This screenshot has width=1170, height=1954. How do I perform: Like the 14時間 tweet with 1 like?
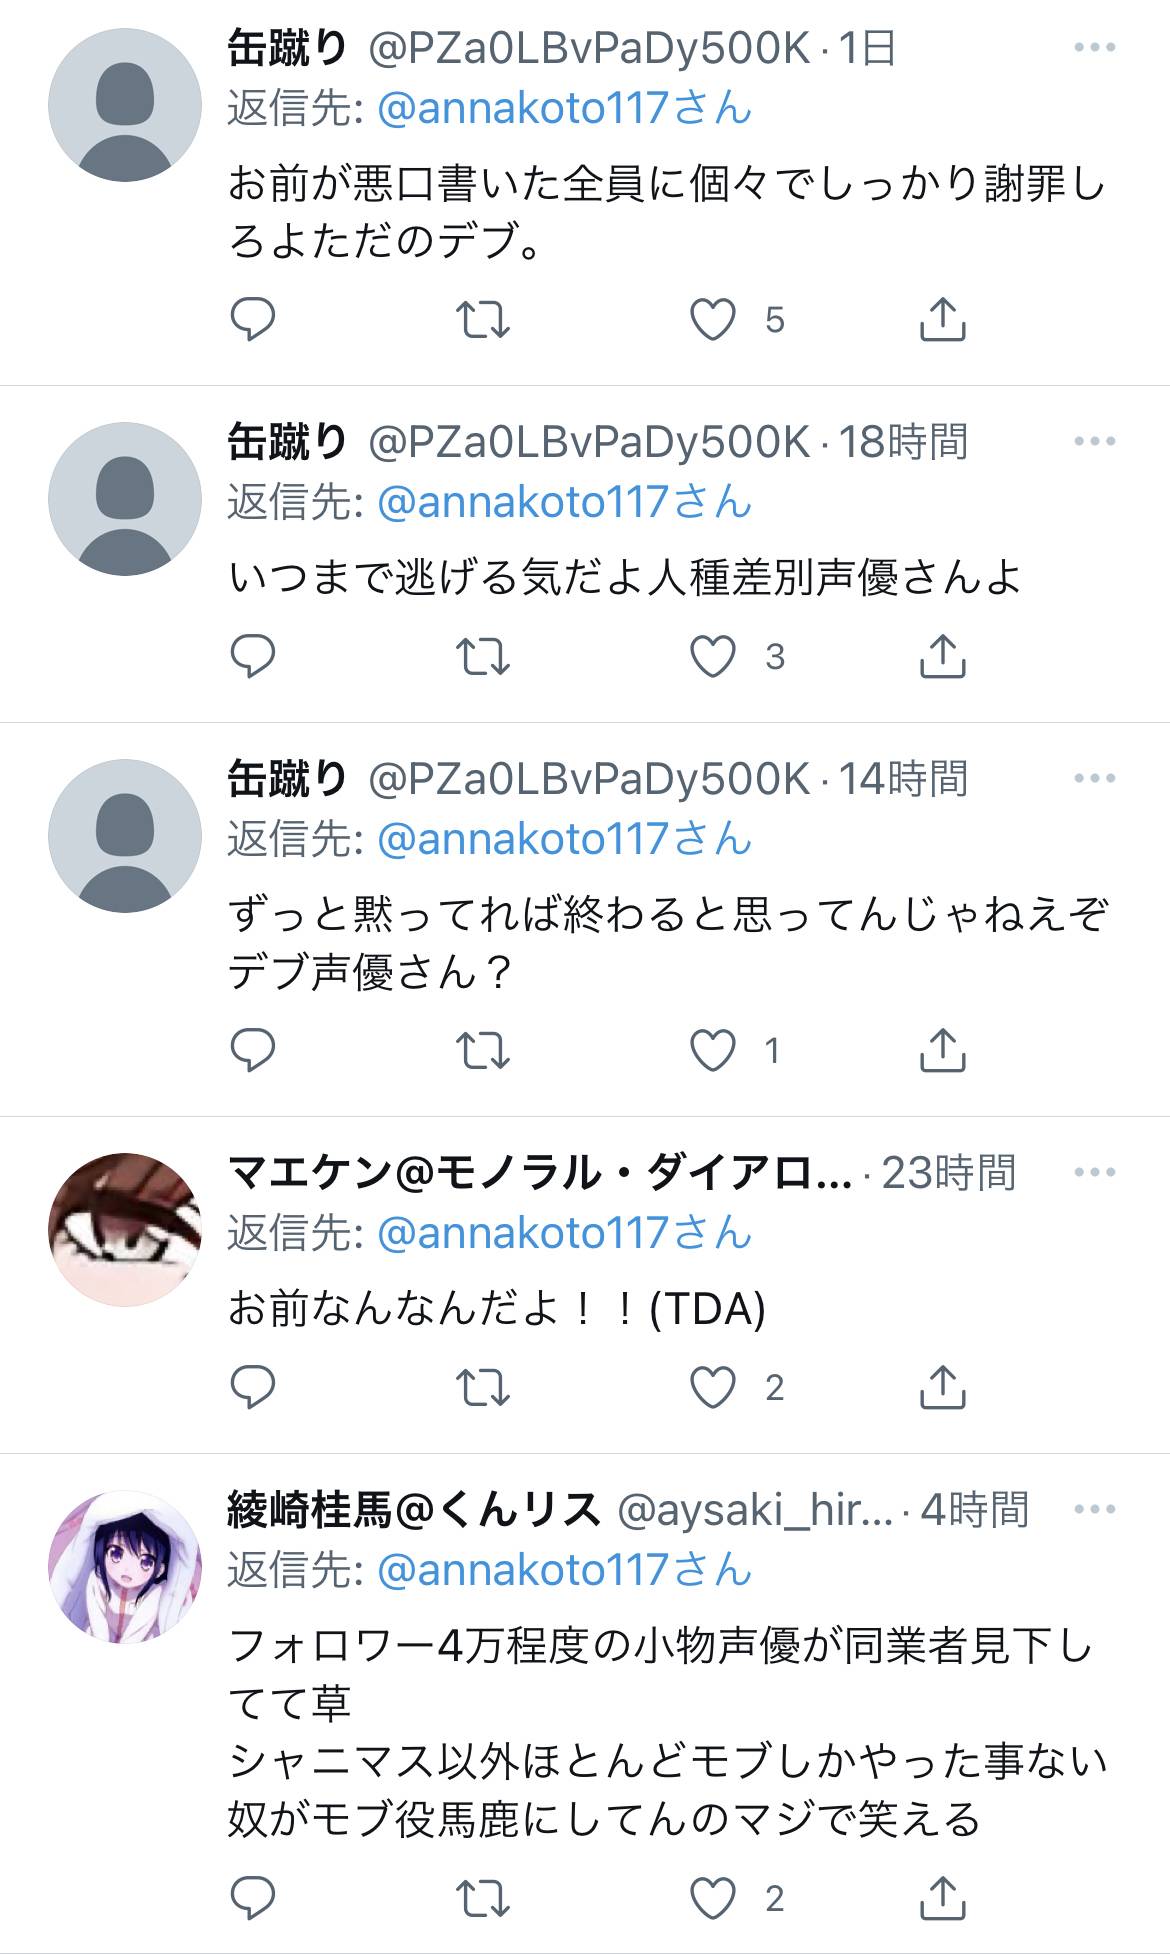(x=713, y=1050)
